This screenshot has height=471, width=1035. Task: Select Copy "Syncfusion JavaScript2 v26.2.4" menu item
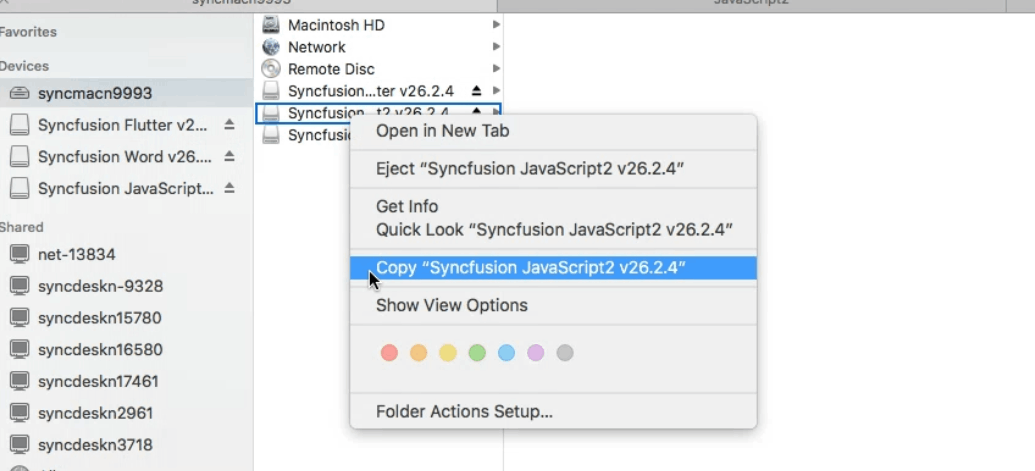click(530, 267)
